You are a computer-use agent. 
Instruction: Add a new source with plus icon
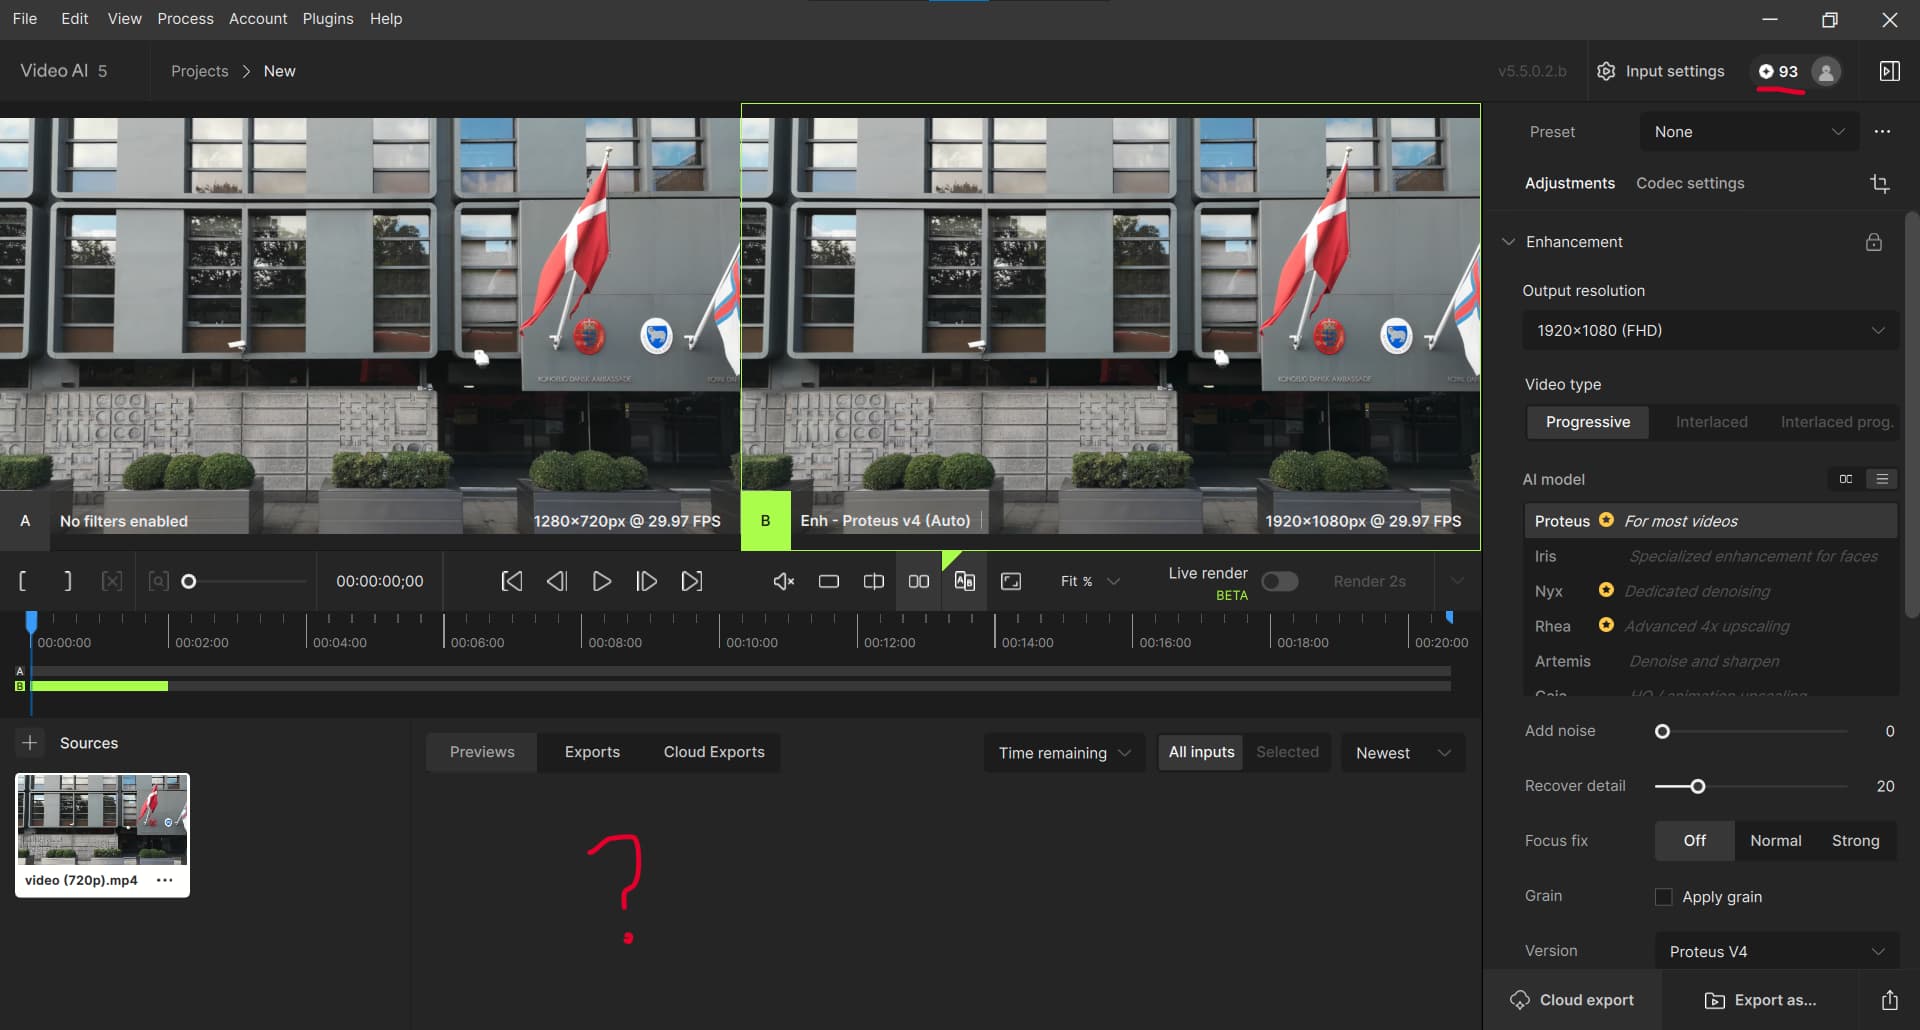30,743
